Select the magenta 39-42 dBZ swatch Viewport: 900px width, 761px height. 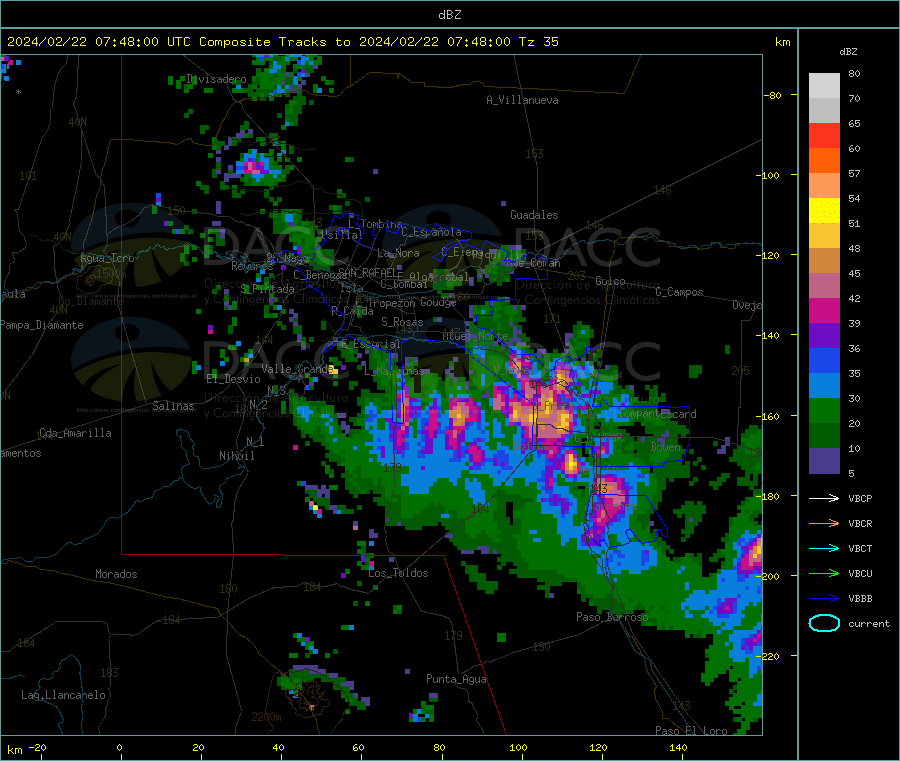coord(824,310)
